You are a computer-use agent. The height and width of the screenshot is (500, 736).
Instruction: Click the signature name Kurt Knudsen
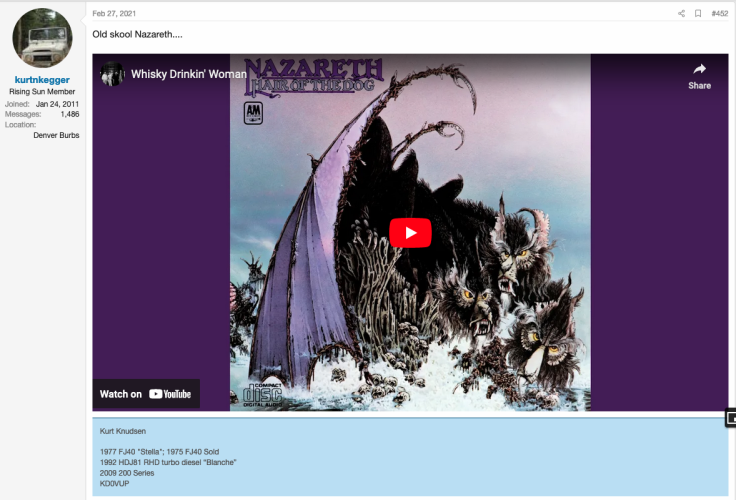(x=123, y=431)
